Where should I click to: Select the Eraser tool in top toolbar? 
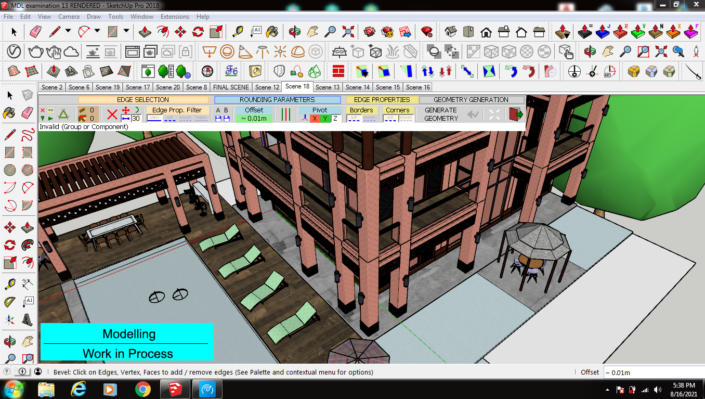pyautogui.click(x=35, y=32)
